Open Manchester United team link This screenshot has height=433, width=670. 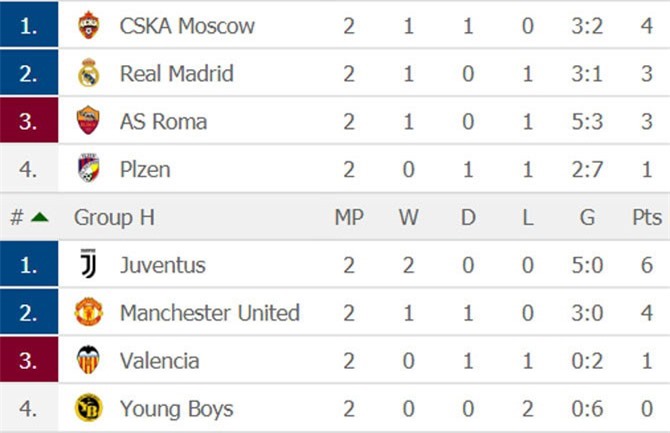(210, 312)
